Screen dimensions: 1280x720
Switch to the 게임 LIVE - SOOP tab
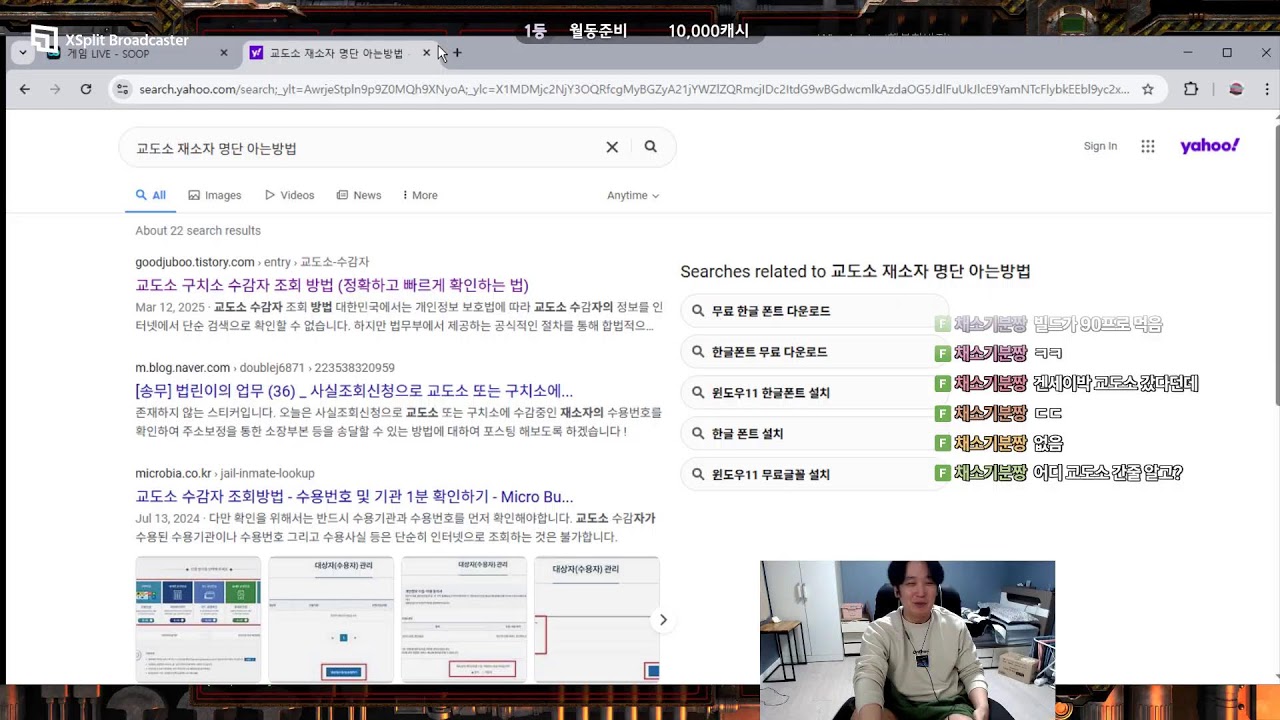[x=135, y=53]
